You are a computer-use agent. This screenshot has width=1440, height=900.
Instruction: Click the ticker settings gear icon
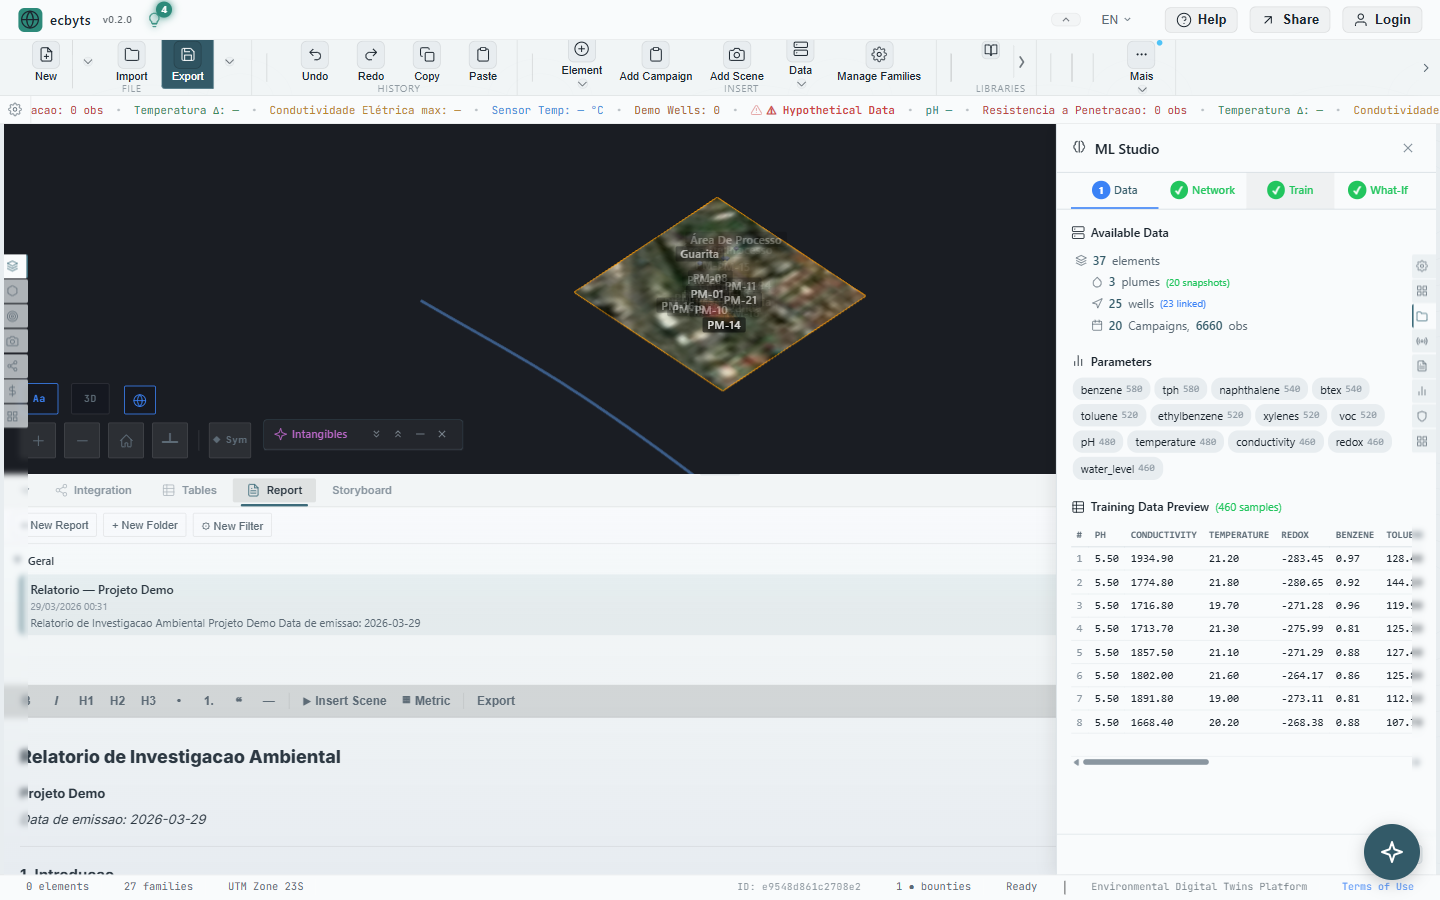[15, 110]
